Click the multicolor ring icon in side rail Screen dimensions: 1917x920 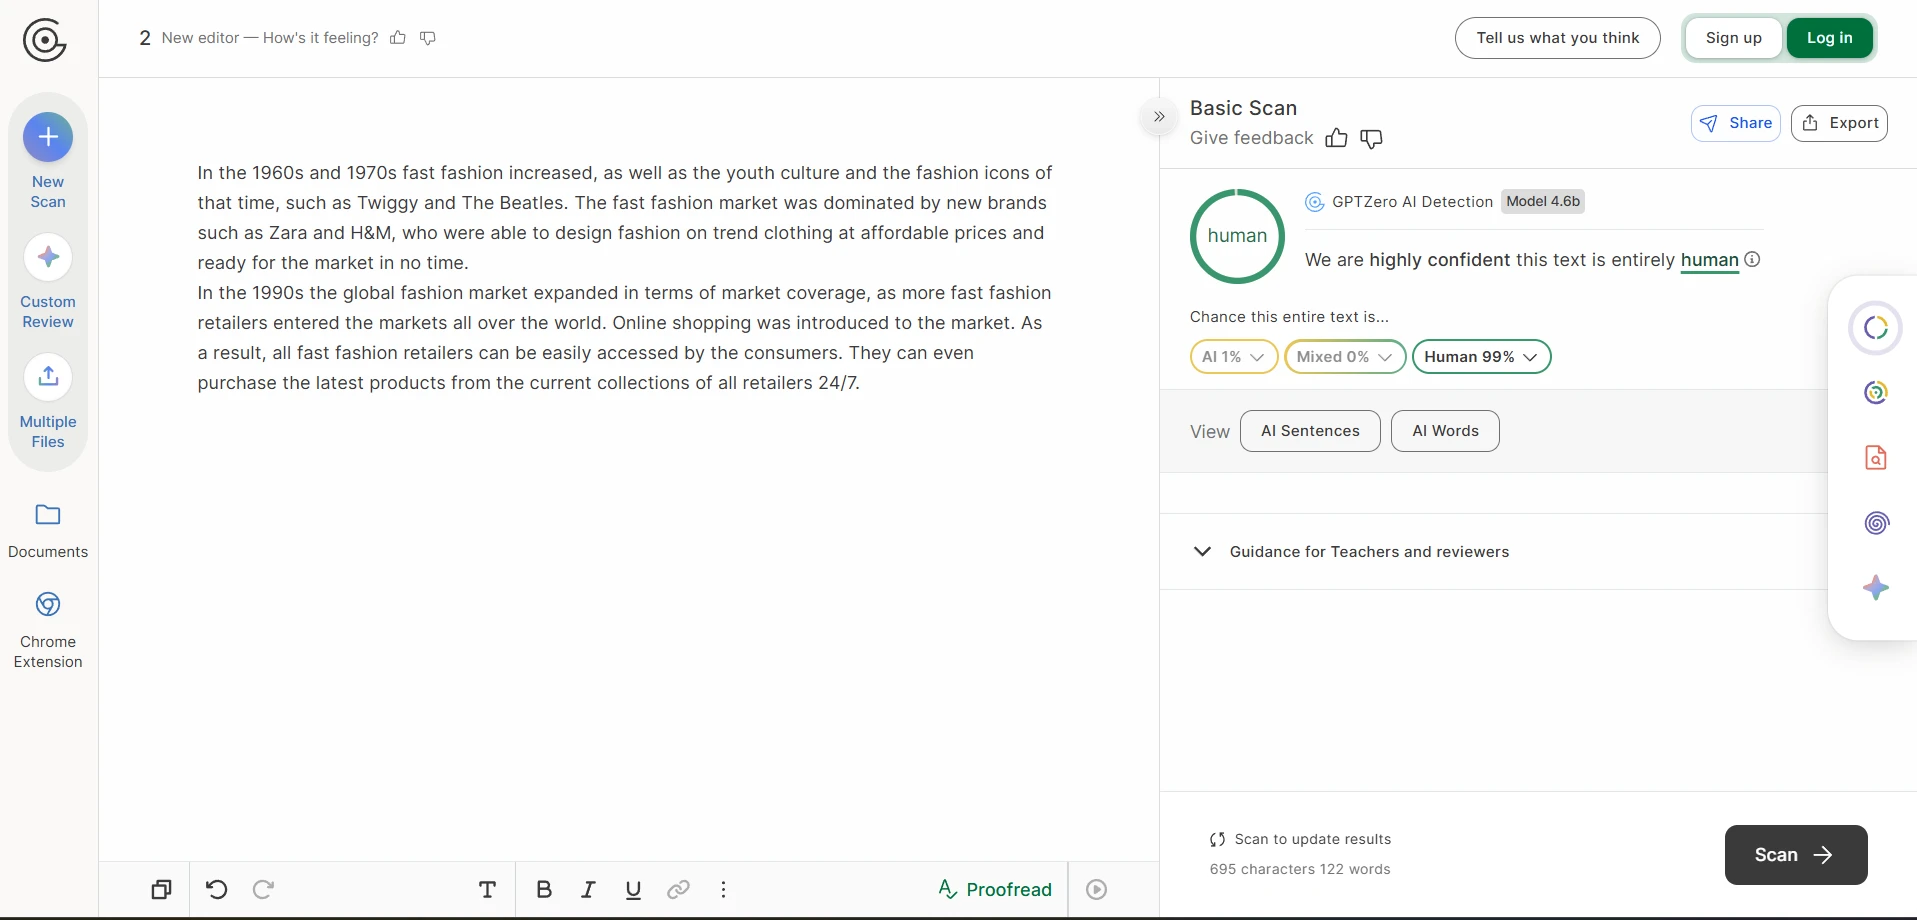[x=1875, y=328]
